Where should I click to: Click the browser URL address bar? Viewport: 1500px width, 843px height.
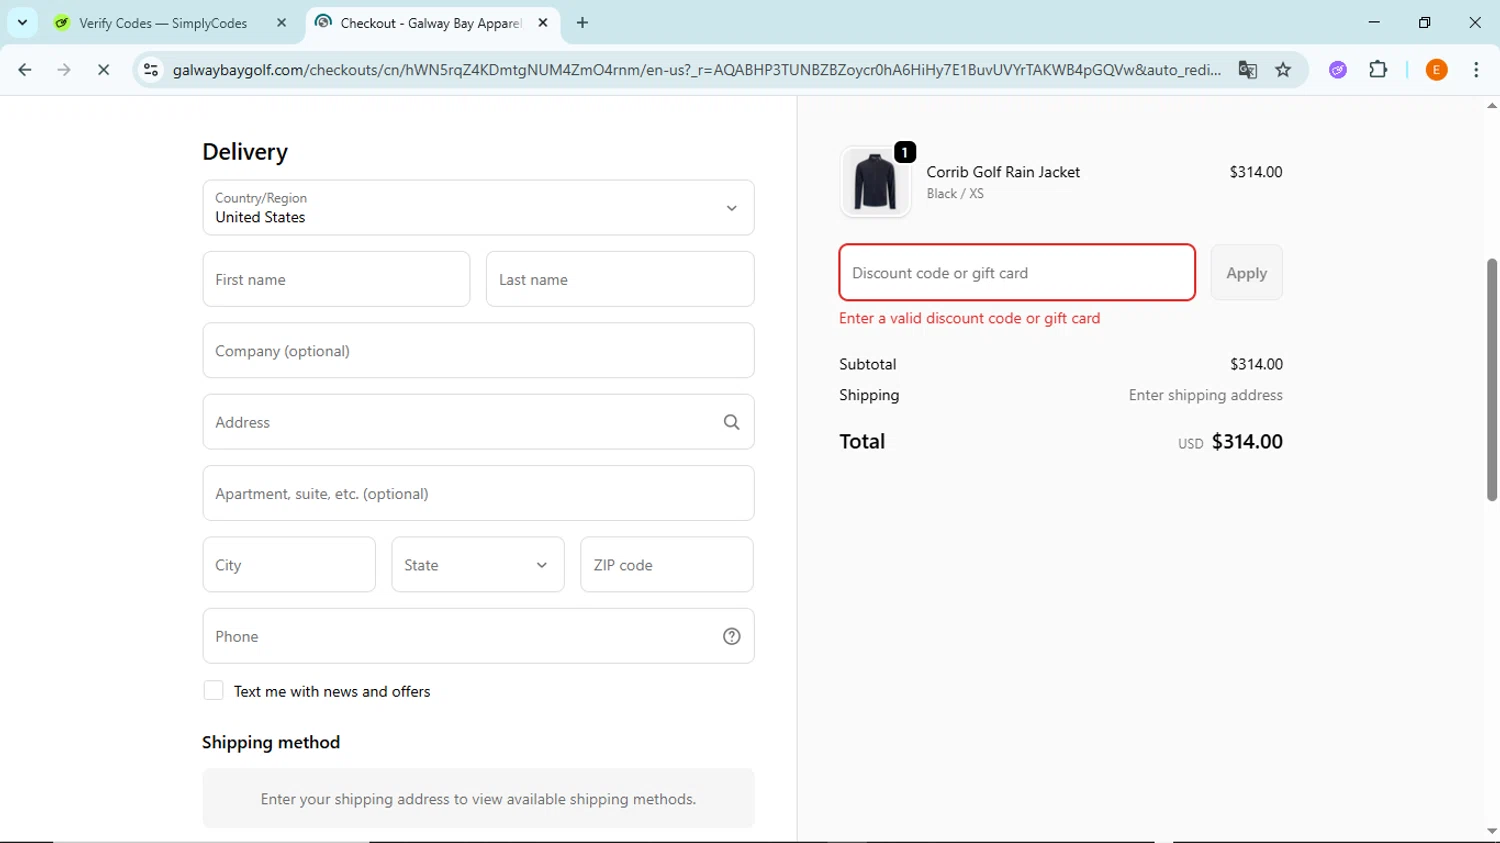tap(696, 70)
